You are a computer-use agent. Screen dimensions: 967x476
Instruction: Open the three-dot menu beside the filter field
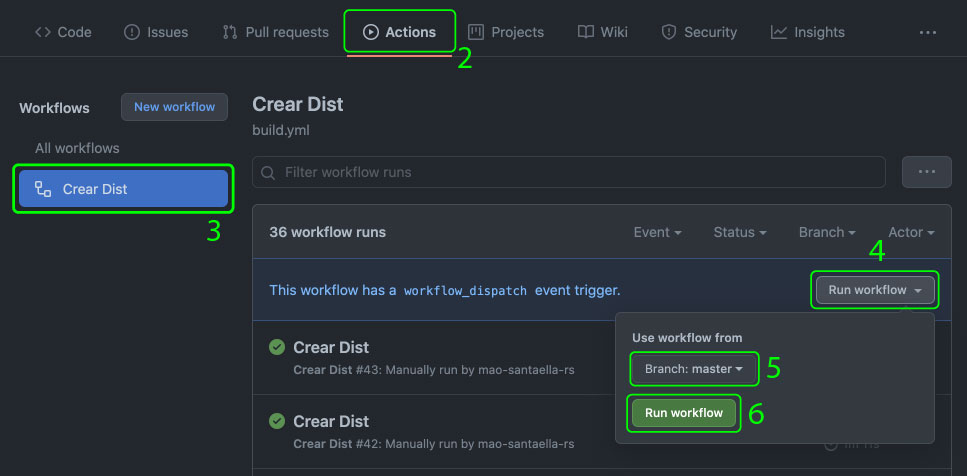[927, 172]
